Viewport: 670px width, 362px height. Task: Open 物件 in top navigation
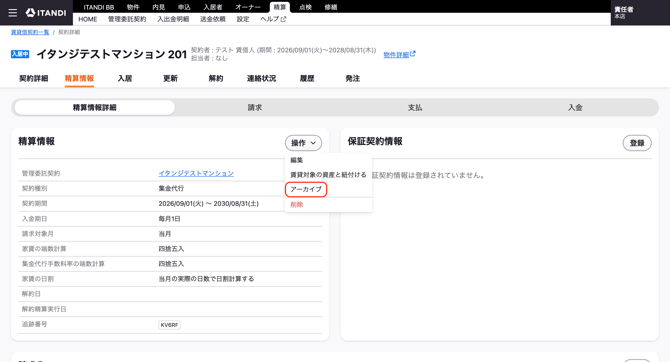[133, 7]
